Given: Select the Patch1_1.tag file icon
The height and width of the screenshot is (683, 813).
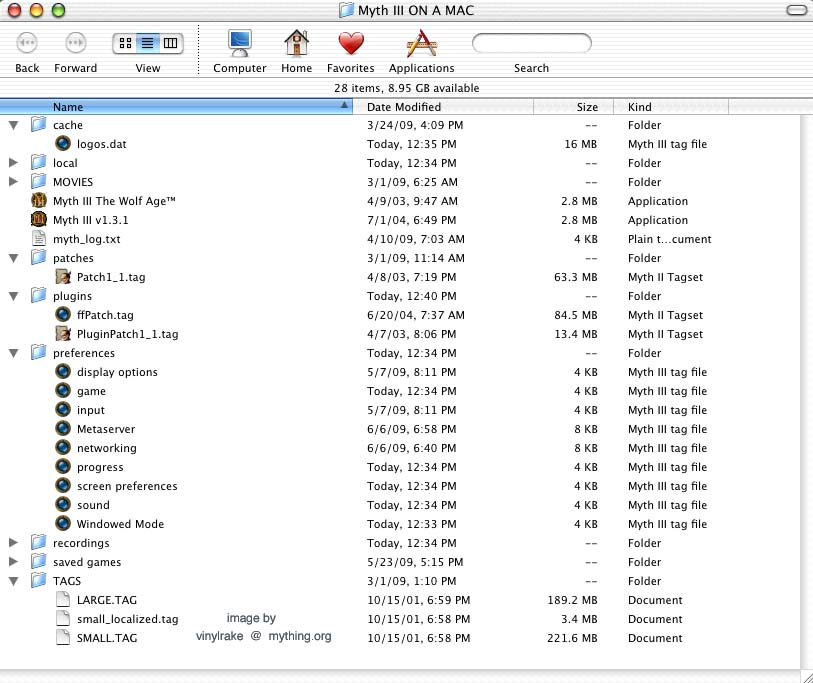Looking at the screenshot, I should point(63,276).
